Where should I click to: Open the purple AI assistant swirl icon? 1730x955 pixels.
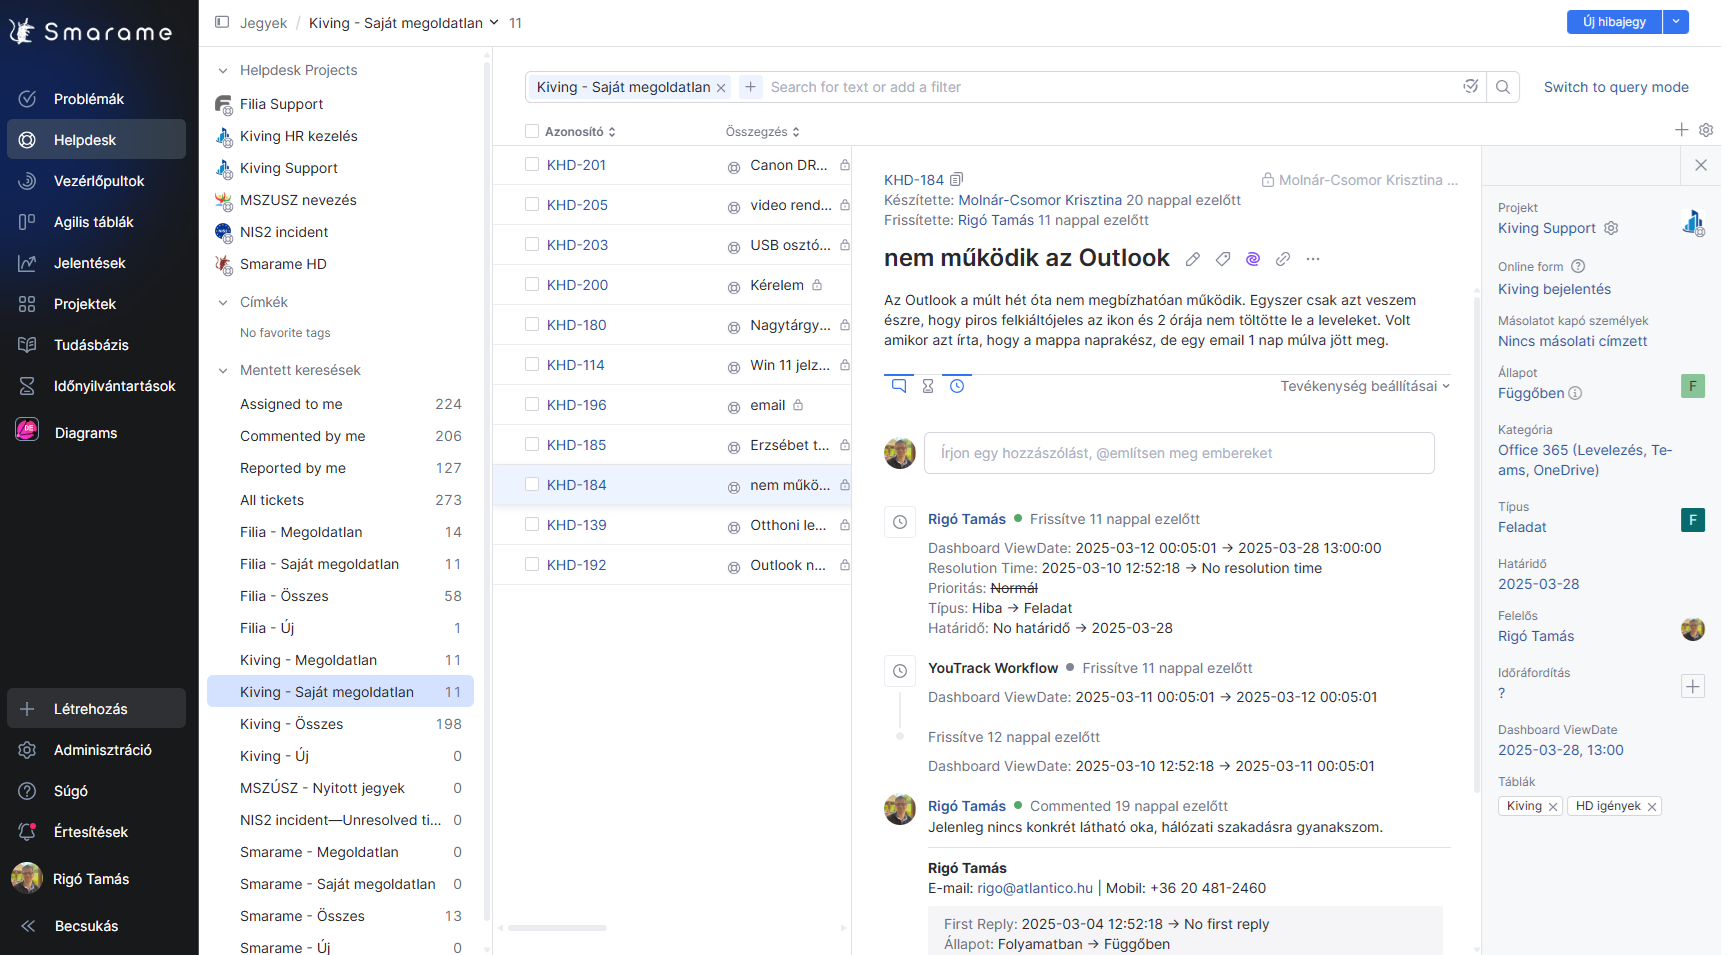point(1253,259)
